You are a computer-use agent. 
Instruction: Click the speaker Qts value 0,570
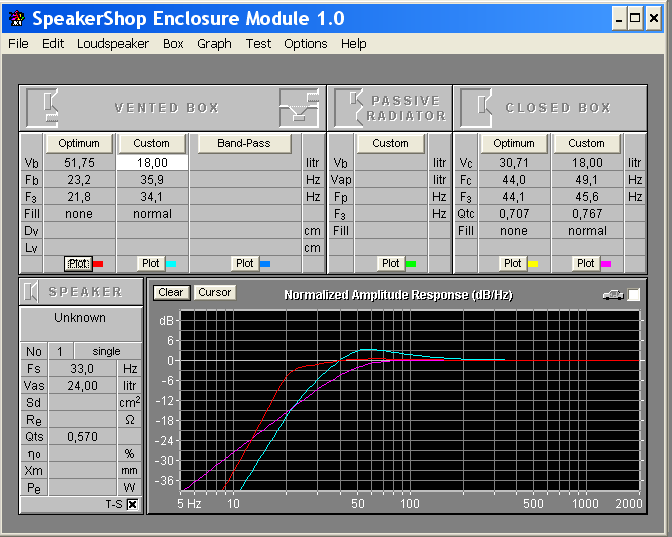[x=82, y=437]
